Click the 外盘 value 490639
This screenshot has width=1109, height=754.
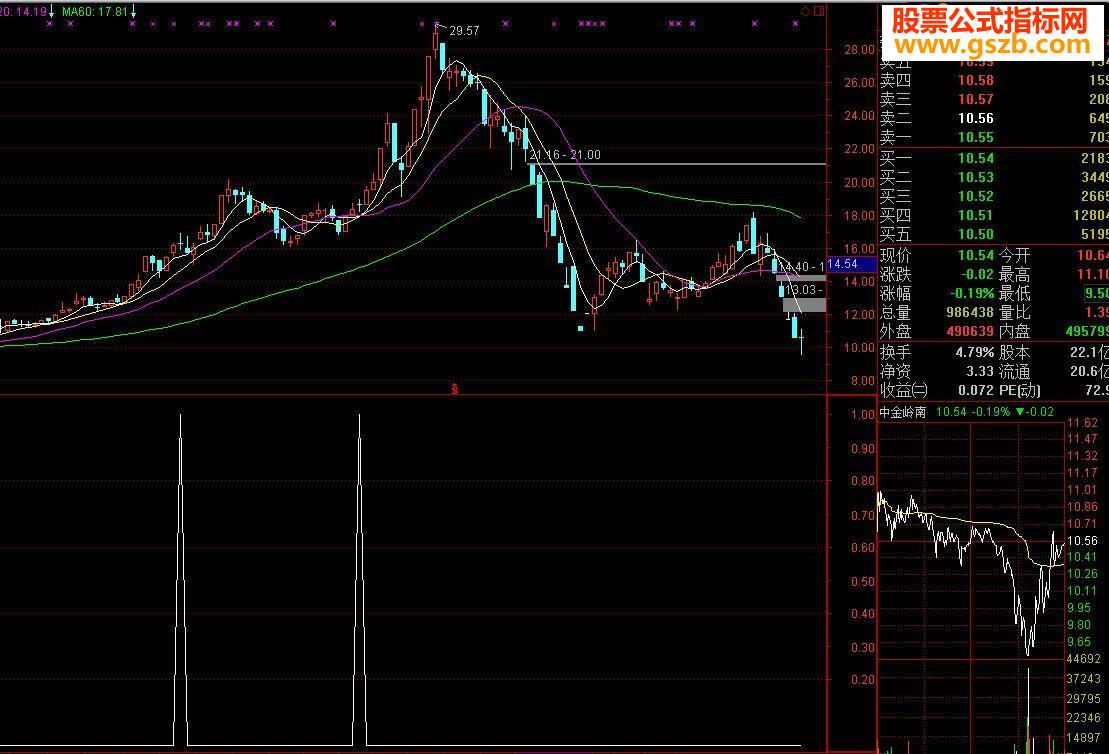tap(970, 332)
